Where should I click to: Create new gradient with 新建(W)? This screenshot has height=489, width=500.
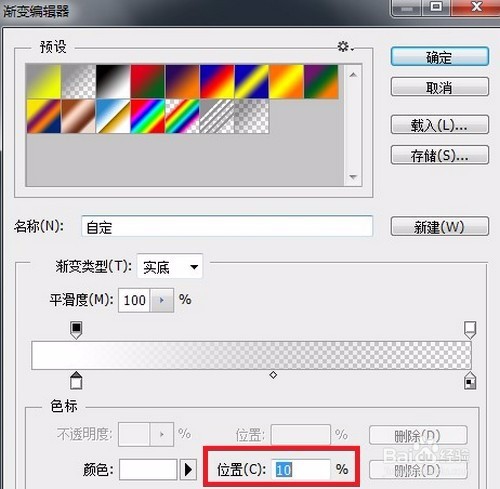[440, 227]
